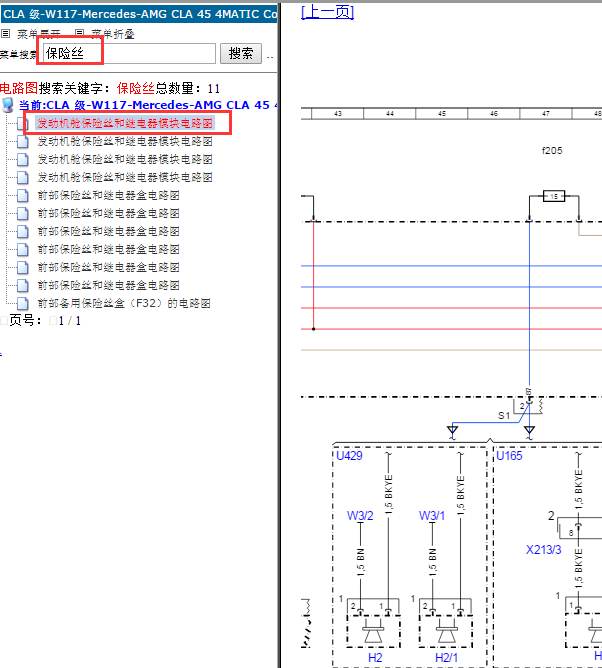The height and width of the screenshot is (668, 602).
Task: Click the H2 horn symbol in the diagram
Action: pos(373,631)
